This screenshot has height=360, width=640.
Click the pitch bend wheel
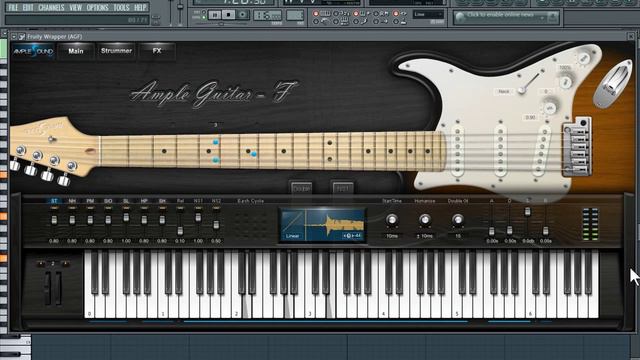point(48,288)
